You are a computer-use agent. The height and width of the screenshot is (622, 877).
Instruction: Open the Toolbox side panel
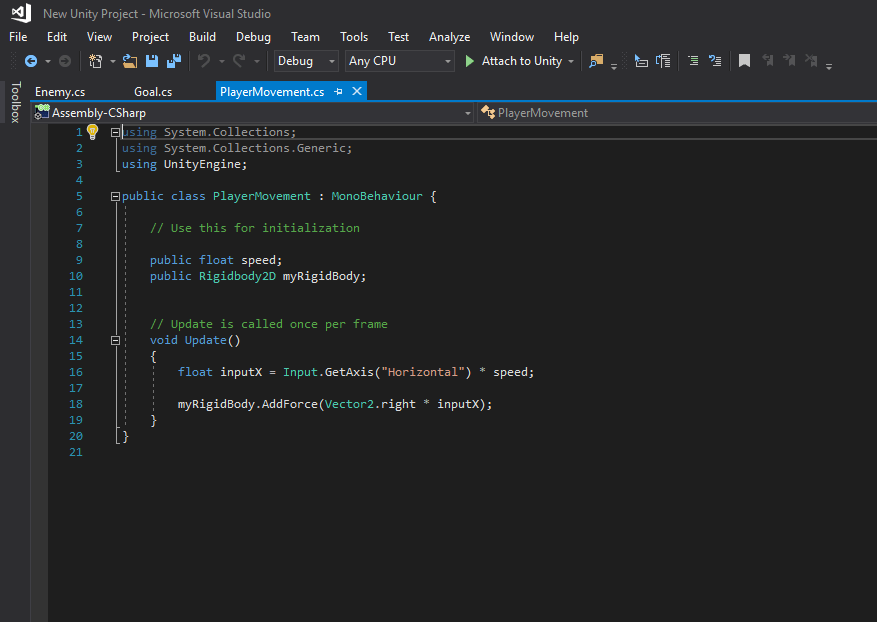[x=14, y=103]
